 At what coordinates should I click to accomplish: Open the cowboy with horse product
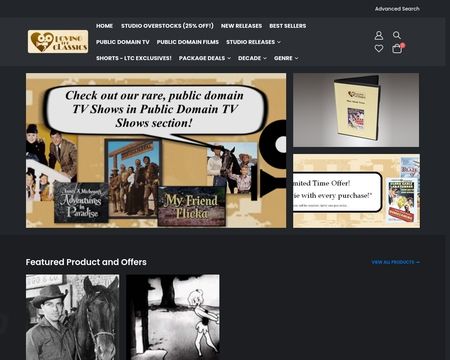tap(73, 317)
